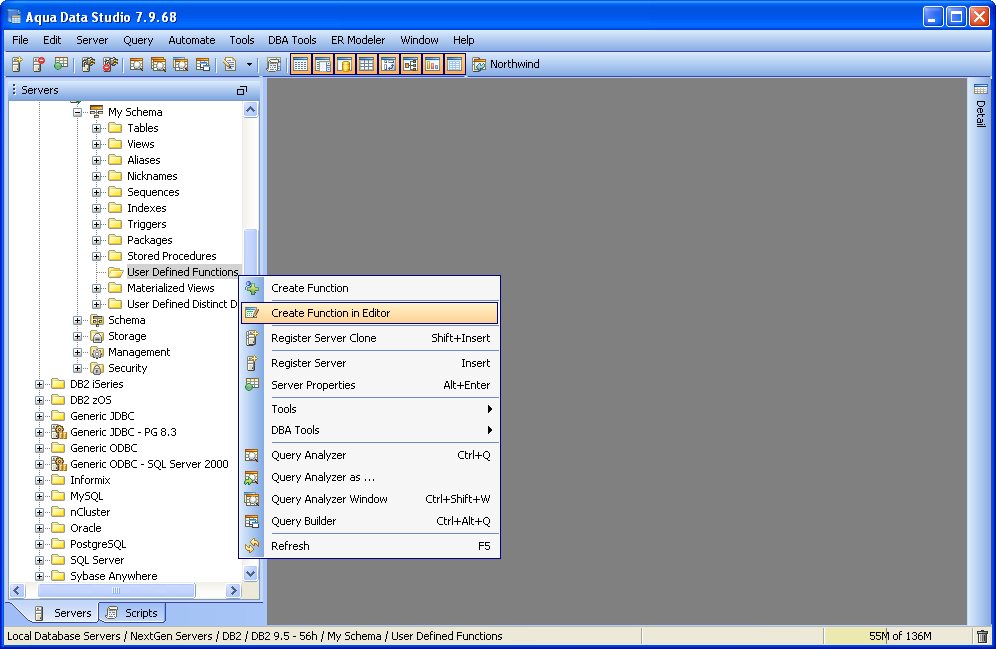Open the dropdown arrow beside script icon
This screenshot has height=649, width=996.
coord(249,64)
